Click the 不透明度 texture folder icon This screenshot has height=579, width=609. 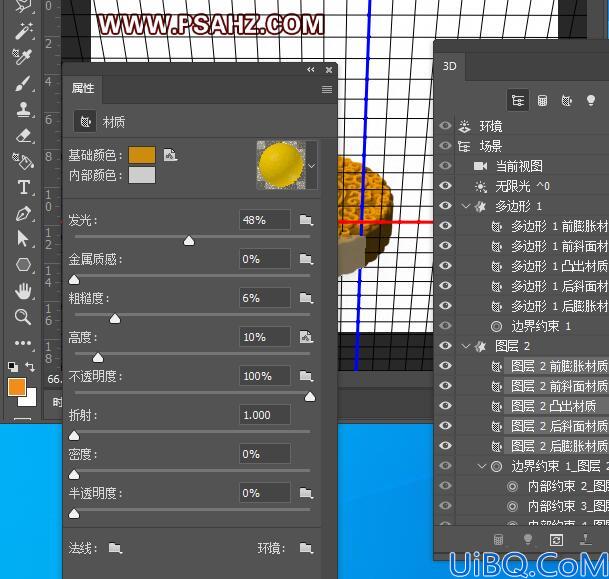(x=306, y=376)
